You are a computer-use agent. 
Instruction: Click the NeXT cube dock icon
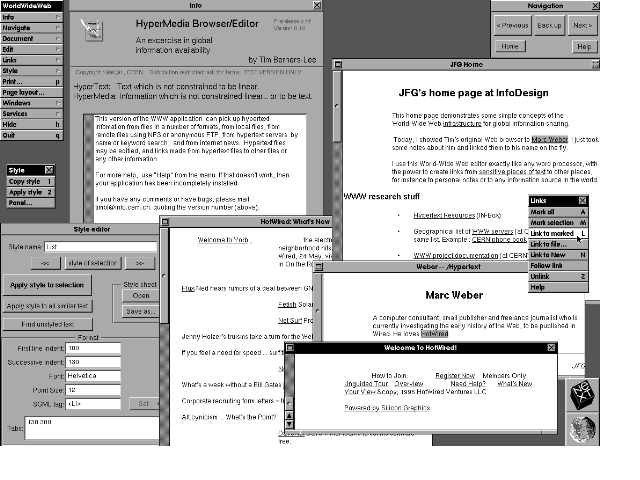[582, 395]
